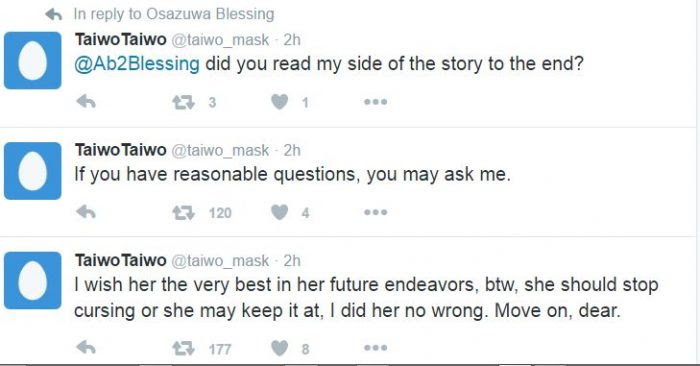
Task: Retweet the tweet with 3 retweets
Action: (x=183, y=103)
